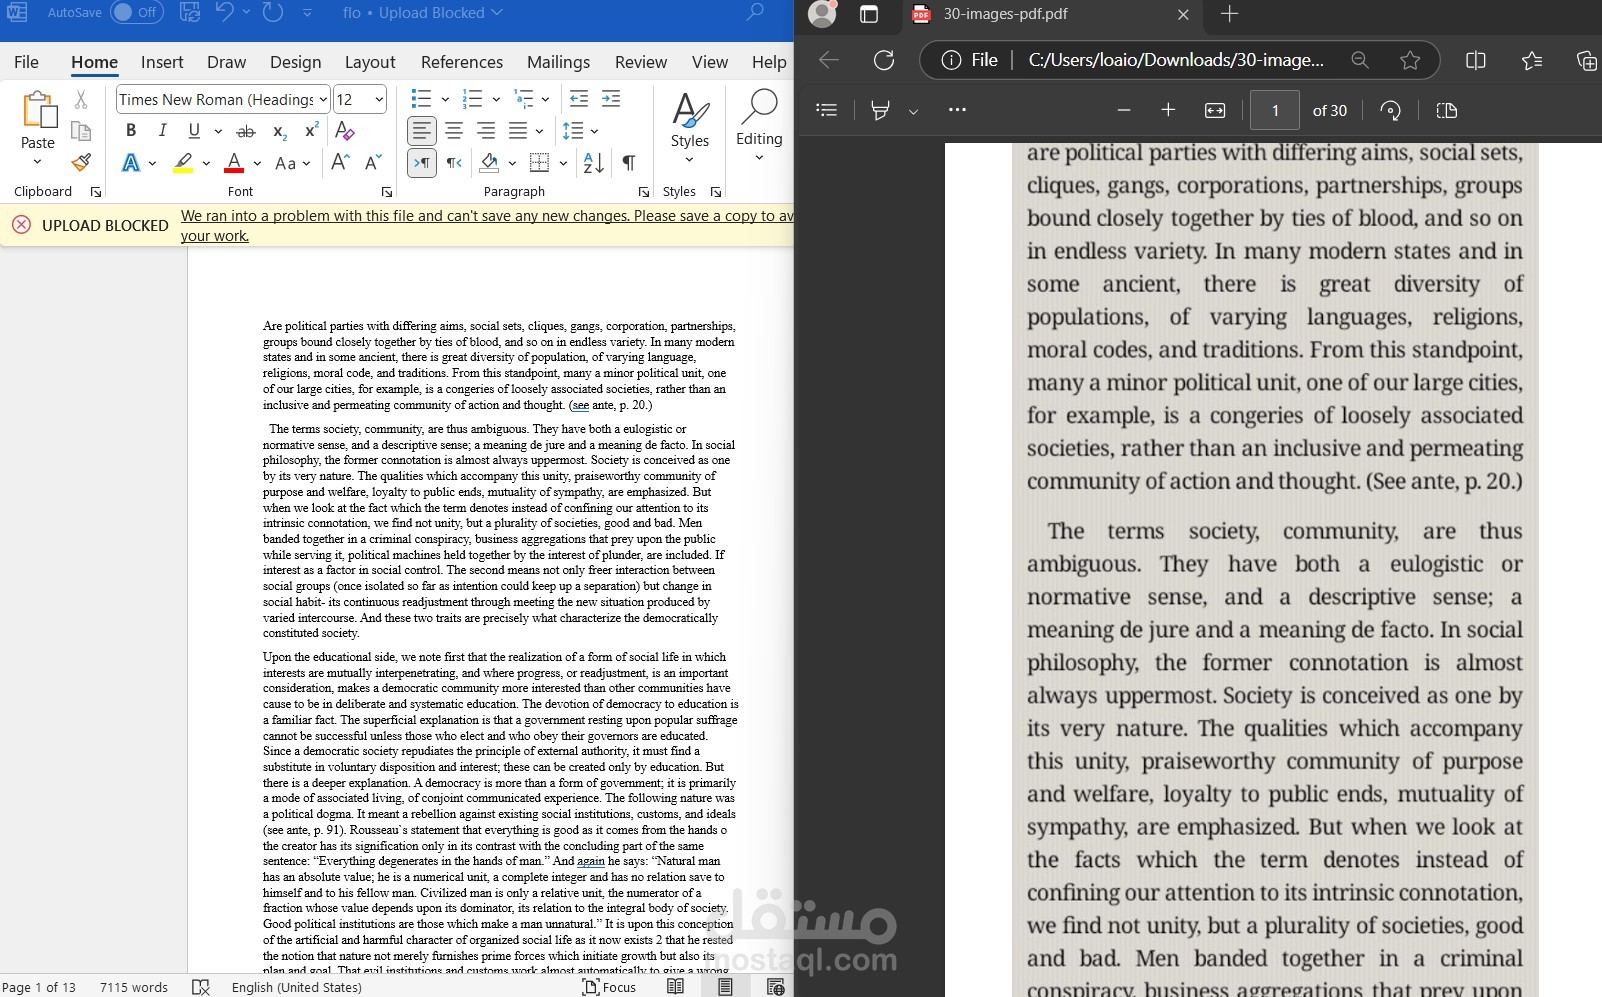1602x997 pixels.
Task: Click the Fit to width icon in PDF toolbar
Action: tap(1215, 110)
